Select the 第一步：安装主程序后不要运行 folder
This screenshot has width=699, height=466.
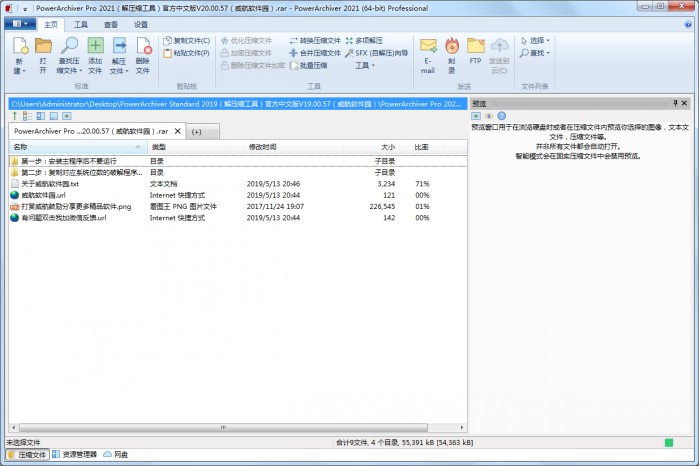(238, 161)
